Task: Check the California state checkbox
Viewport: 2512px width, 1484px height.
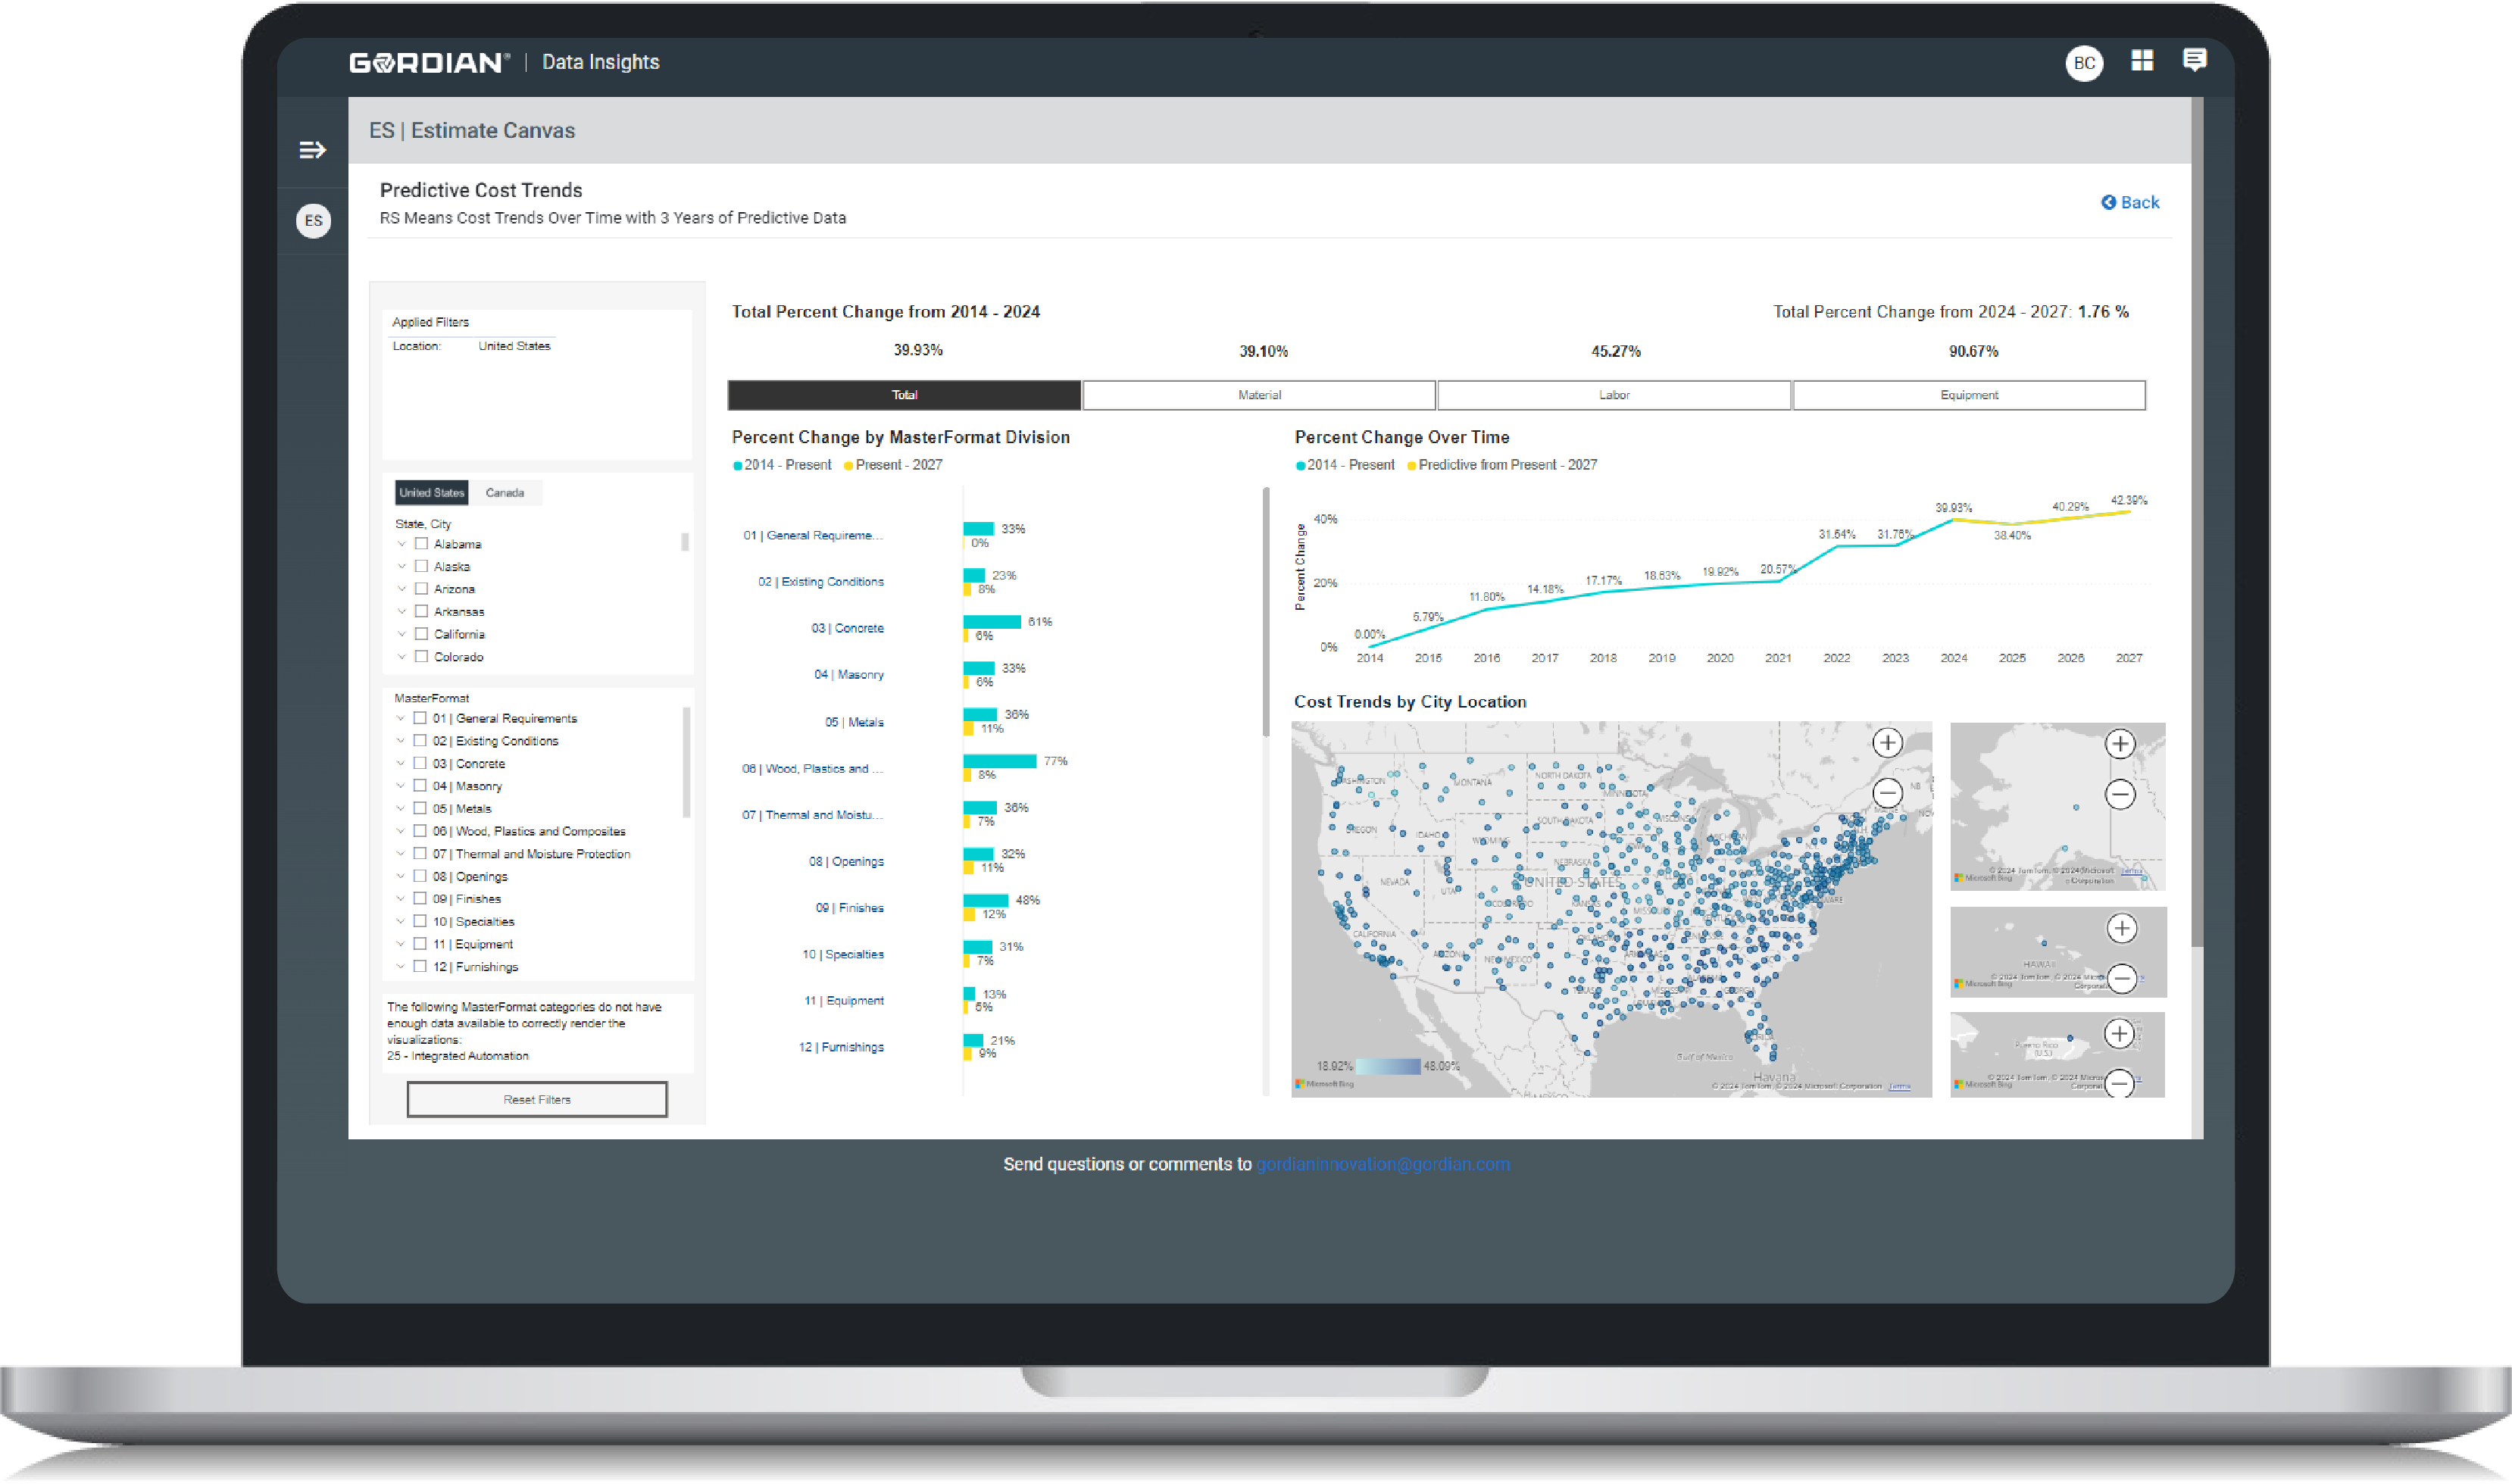Action: pos(421,634)
